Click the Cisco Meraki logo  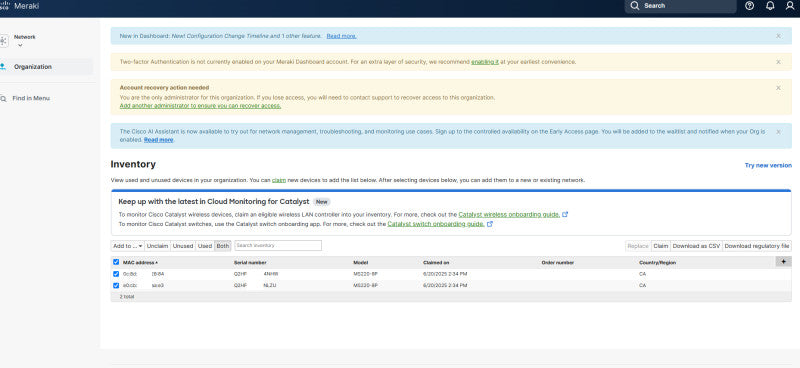pos(19,6)
